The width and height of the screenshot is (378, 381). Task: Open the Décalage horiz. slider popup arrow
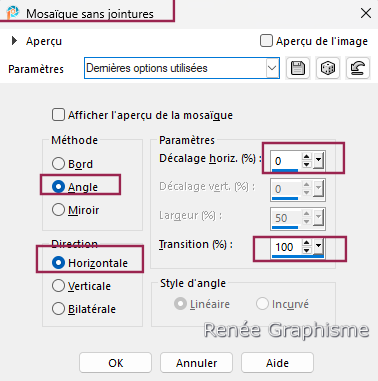pos(318,160)
